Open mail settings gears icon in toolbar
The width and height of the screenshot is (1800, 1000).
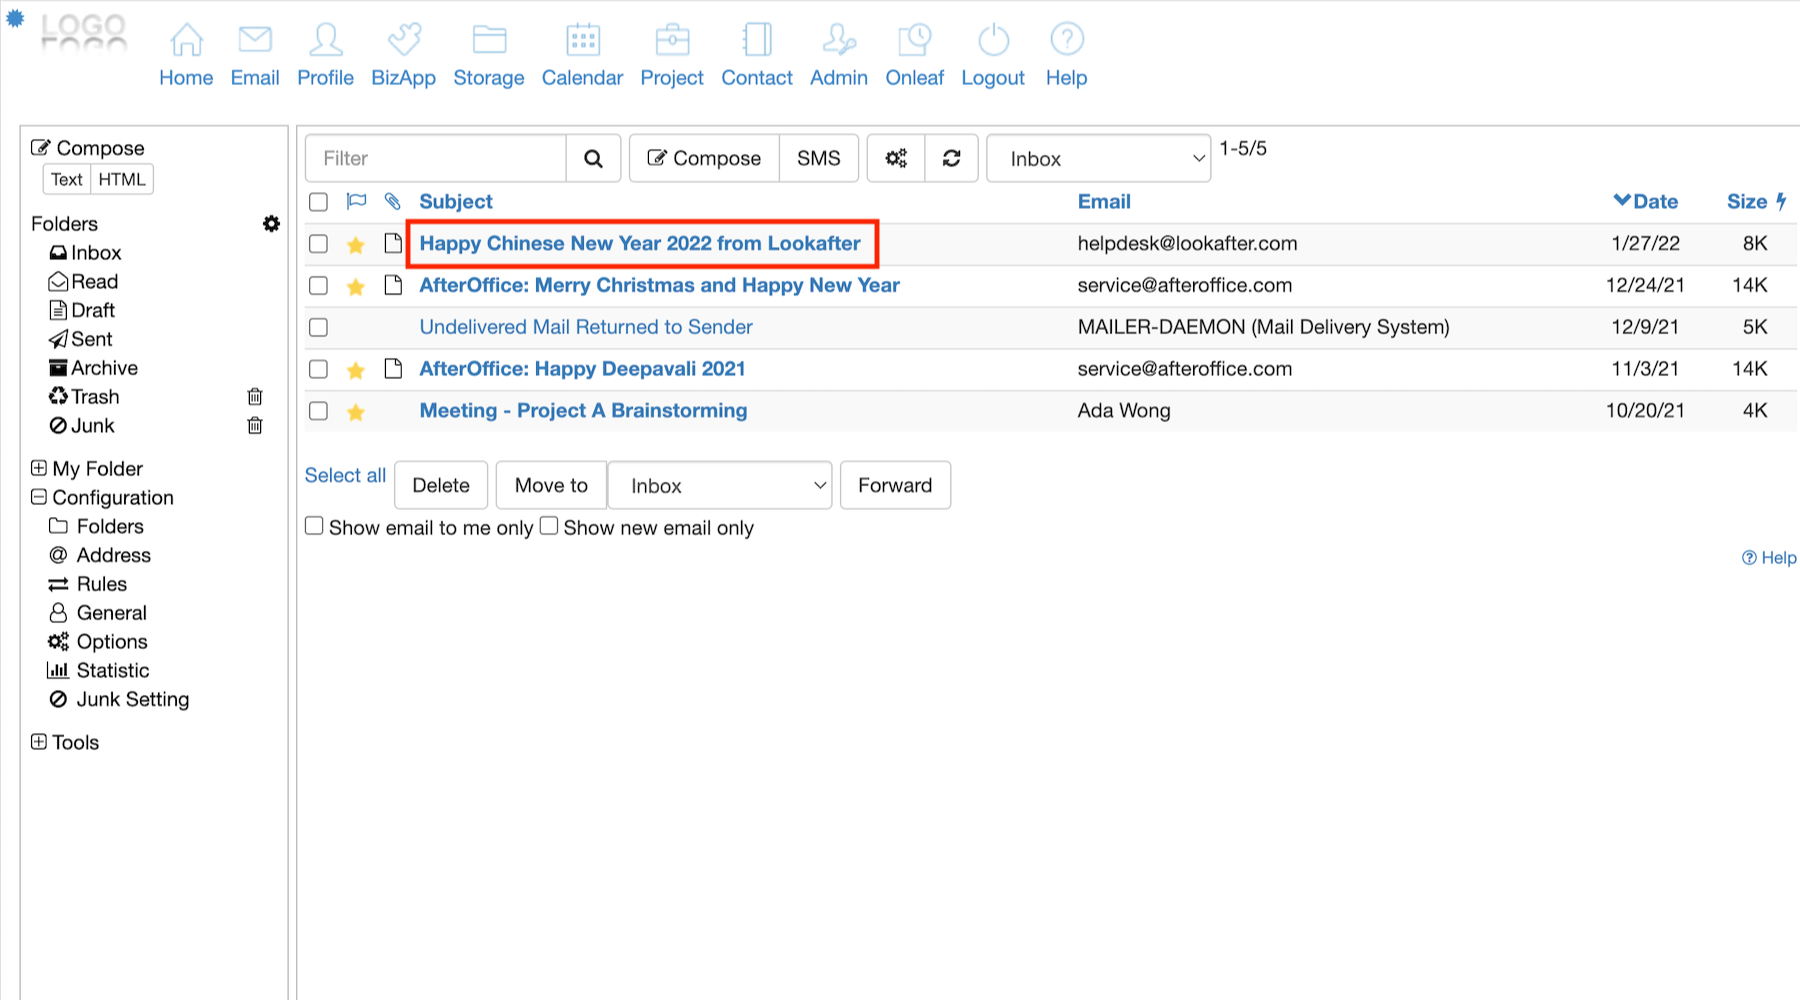pyautogui.click(x=896, y=159)
